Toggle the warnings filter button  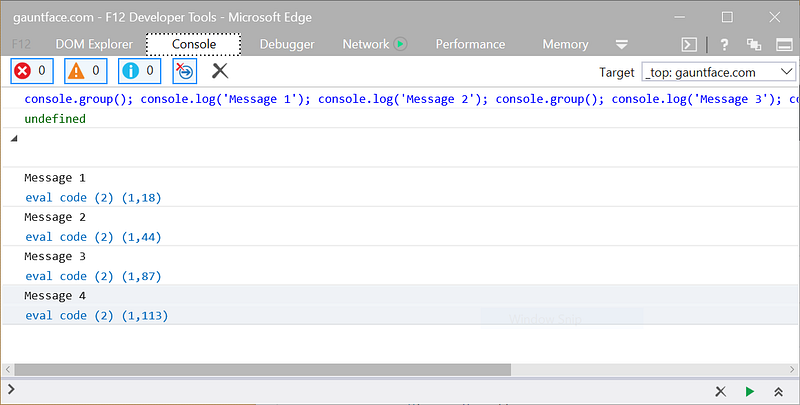tap(86, 71)
